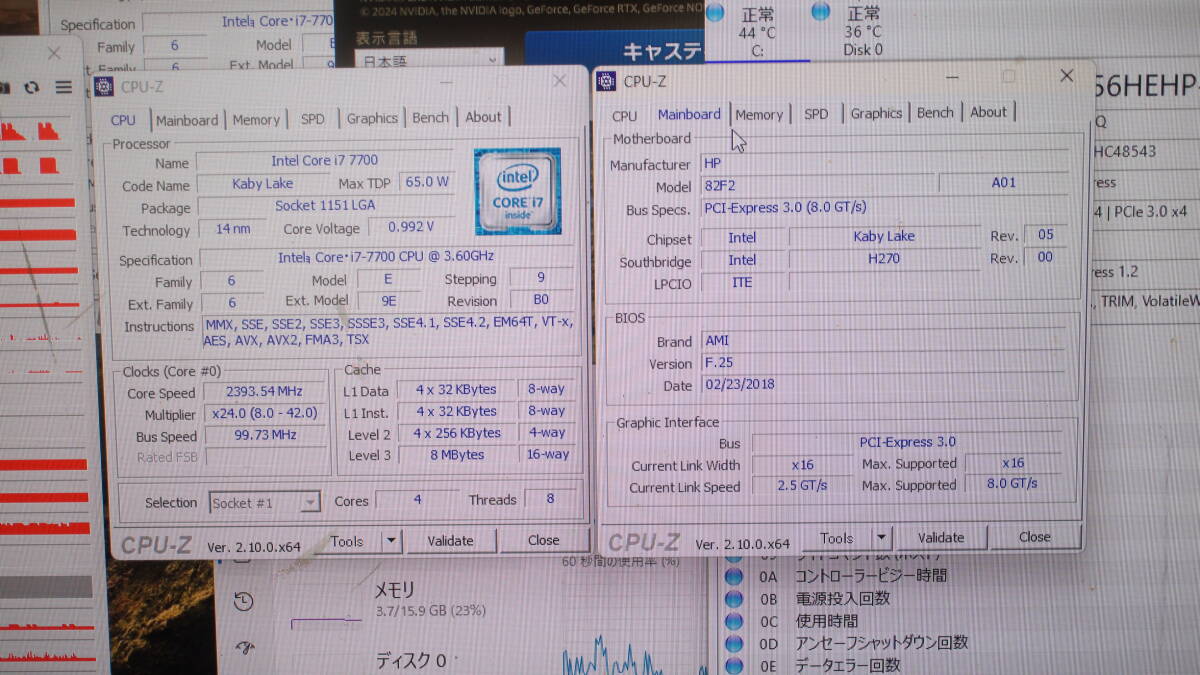
Task: Click the Current Link Speed value 2.5 GT/s
Action: (801, 487)
